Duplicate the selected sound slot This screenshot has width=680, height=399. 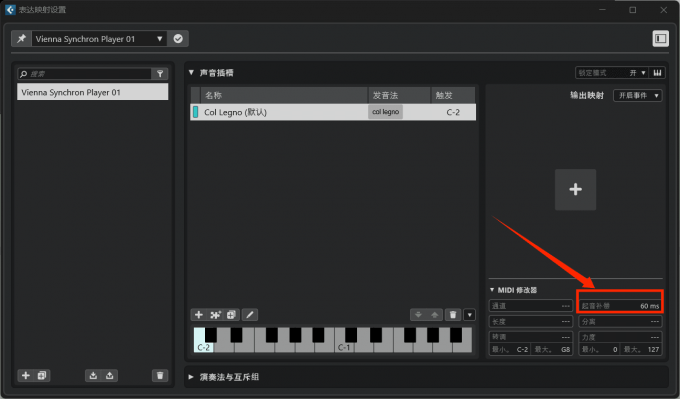pos(231,315)
